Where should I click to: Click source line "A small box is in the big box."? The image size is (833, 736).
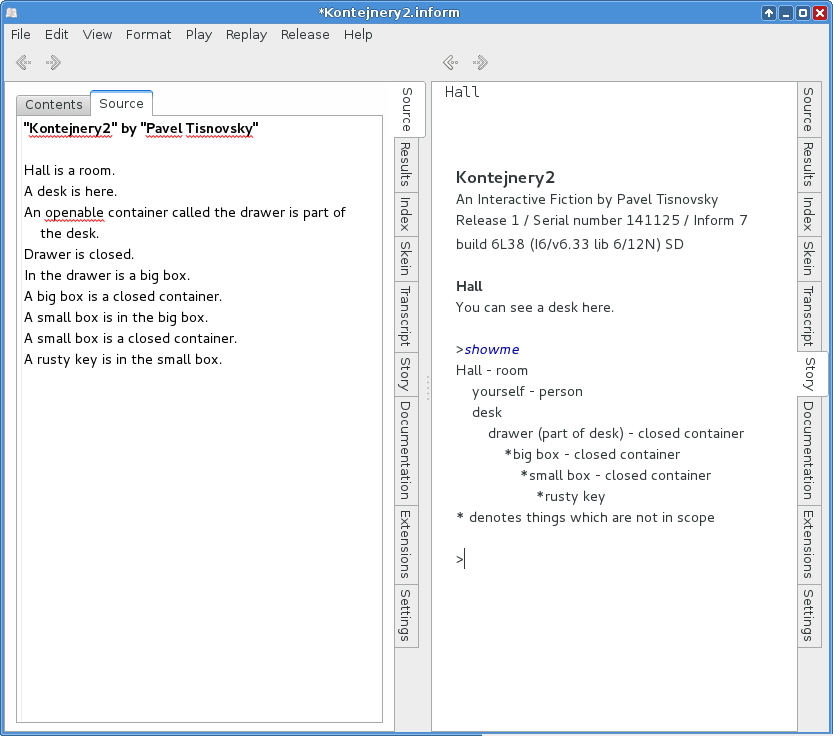pyautogui.click(x=116, y=318)
